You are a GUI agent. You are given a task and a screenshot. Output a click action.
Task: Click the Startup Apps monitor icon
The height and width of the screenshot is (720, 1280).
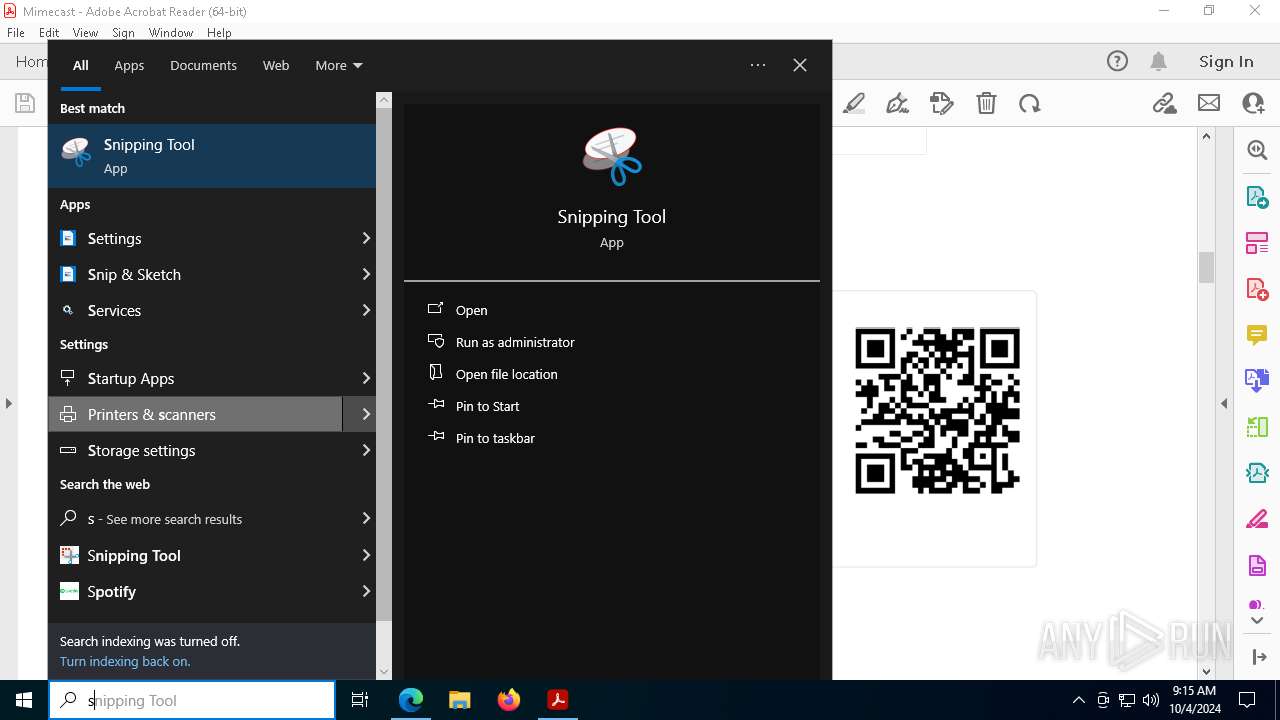(68, 378)
